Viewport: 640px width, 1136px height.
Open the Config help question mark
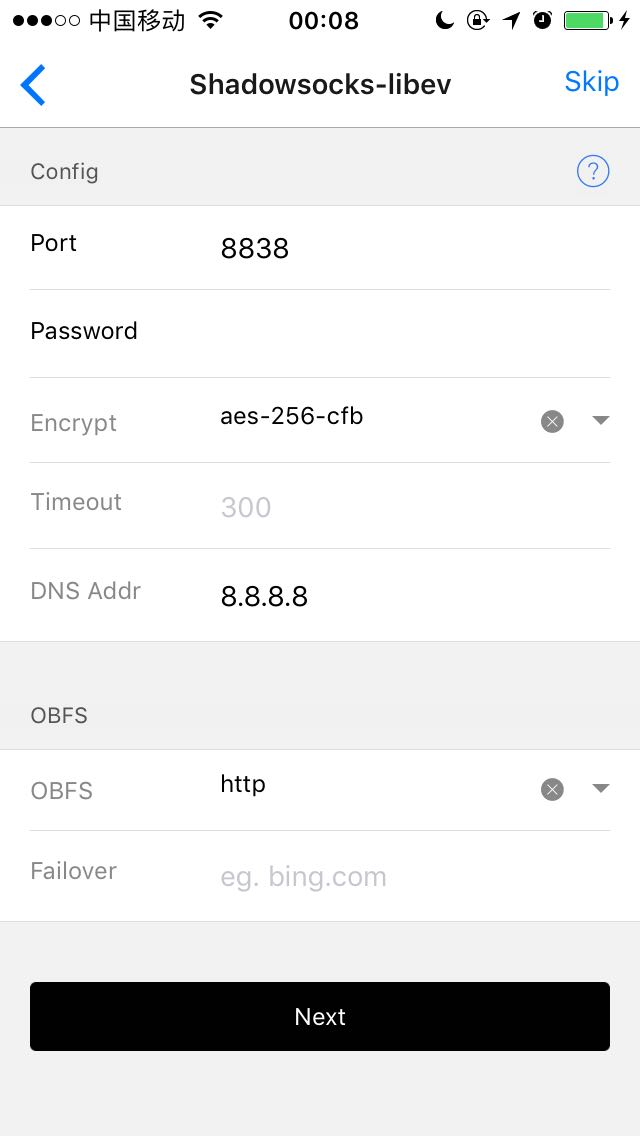pyautogui.click(x=593, y=172)
